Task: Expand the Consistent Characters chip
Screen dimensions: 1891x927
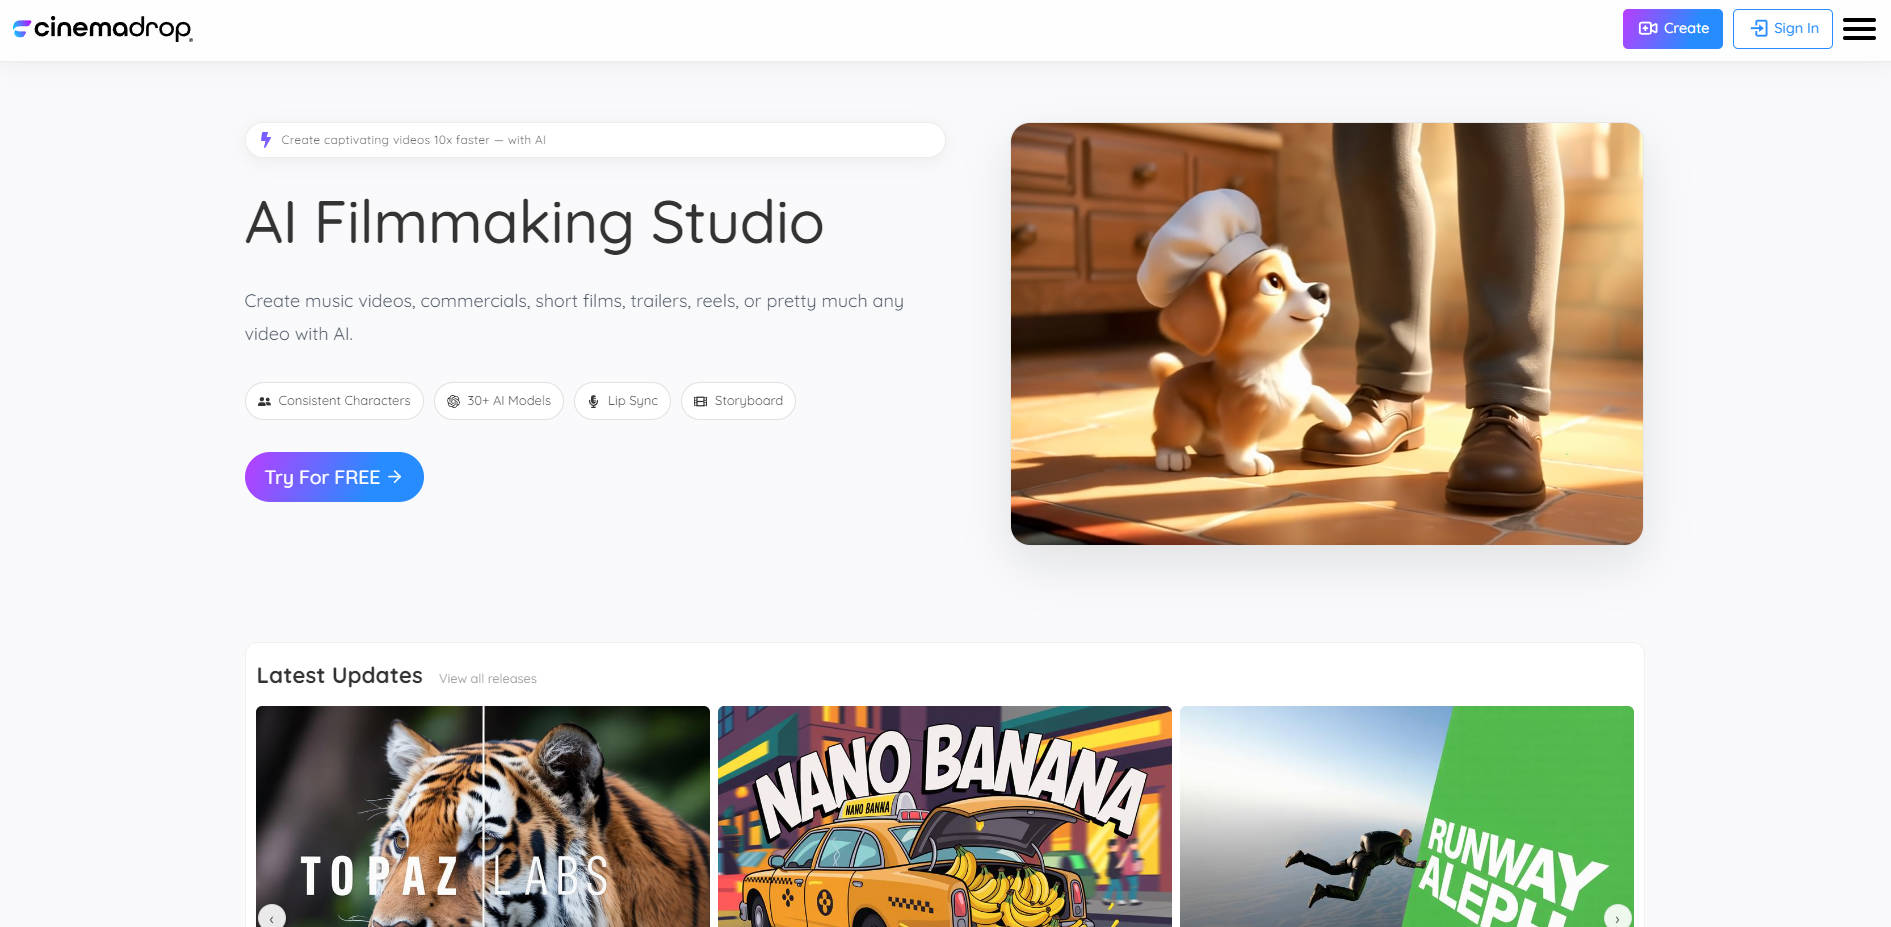Action: point(334,400)
